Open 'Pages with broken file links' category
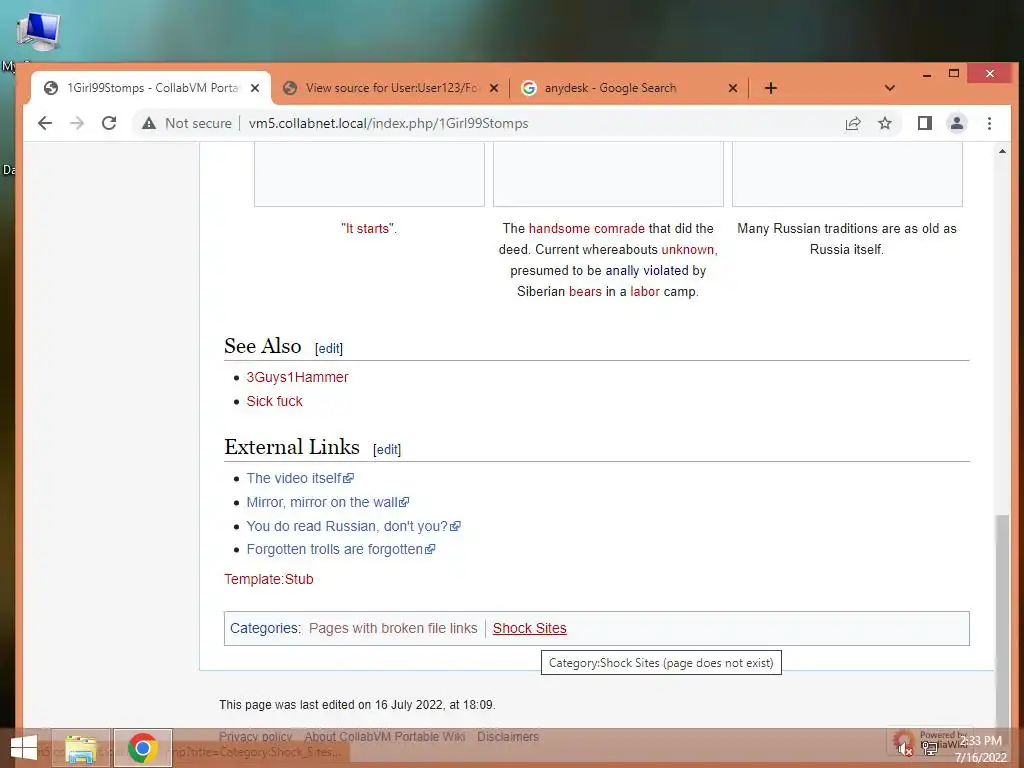This screenshot has width=1024, height=768. click(393, 628)
